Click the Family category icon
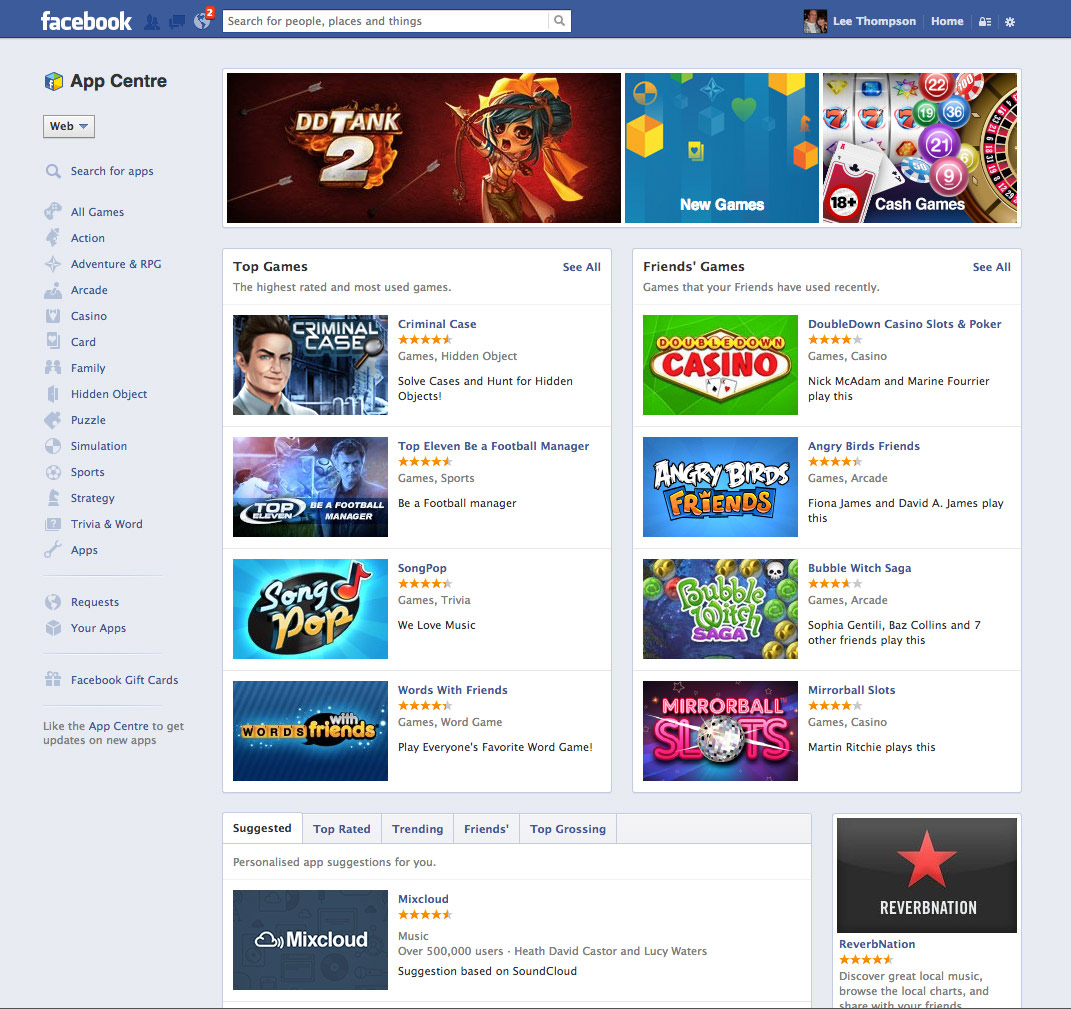This screenshot has width=1071, height=1009. coord(53,368)
